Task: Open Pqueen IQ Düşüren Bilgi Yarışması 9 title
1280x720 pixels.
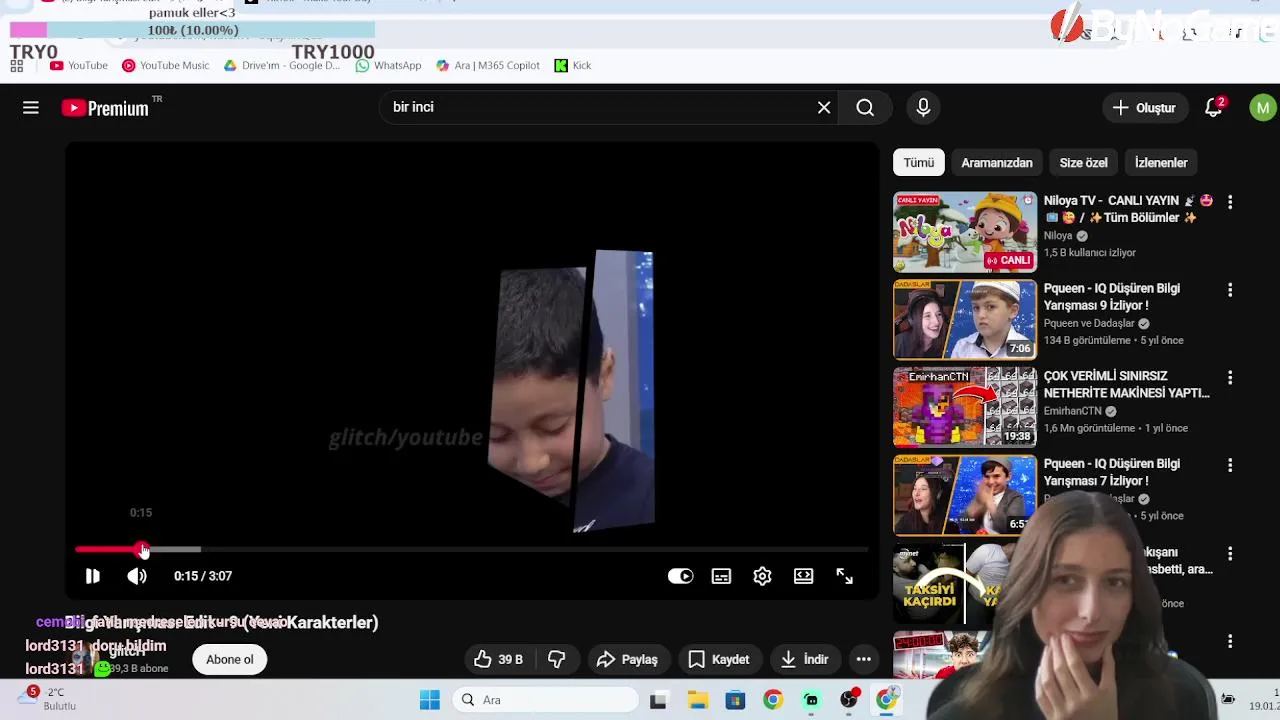Action: (1112, 297)
